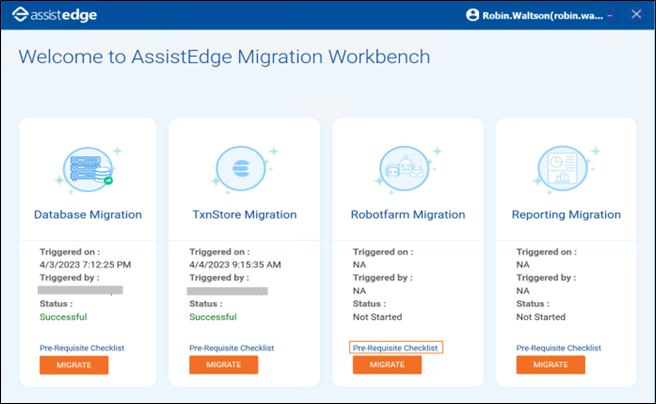
Task: Click MIGRATE under Reporting Migration
Action: (551, 365)
